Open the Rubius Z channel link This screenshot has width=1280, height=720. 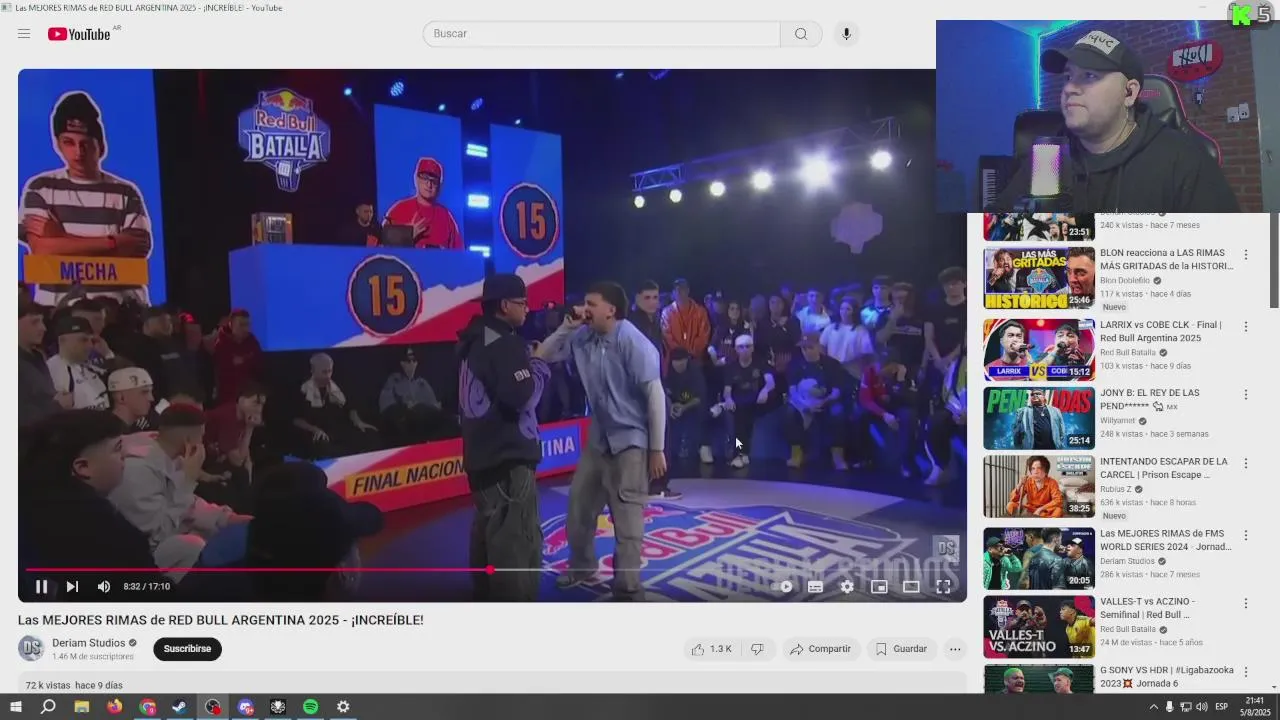click(x=1116, y=489)
